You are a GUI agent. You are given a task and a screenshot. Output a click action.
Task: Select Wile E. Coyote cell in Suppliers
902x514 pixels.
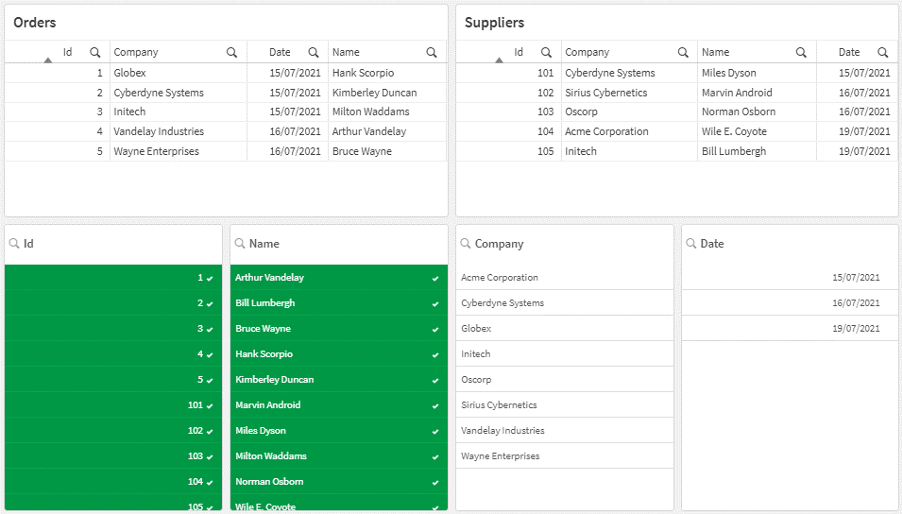[x=757, y=131]
